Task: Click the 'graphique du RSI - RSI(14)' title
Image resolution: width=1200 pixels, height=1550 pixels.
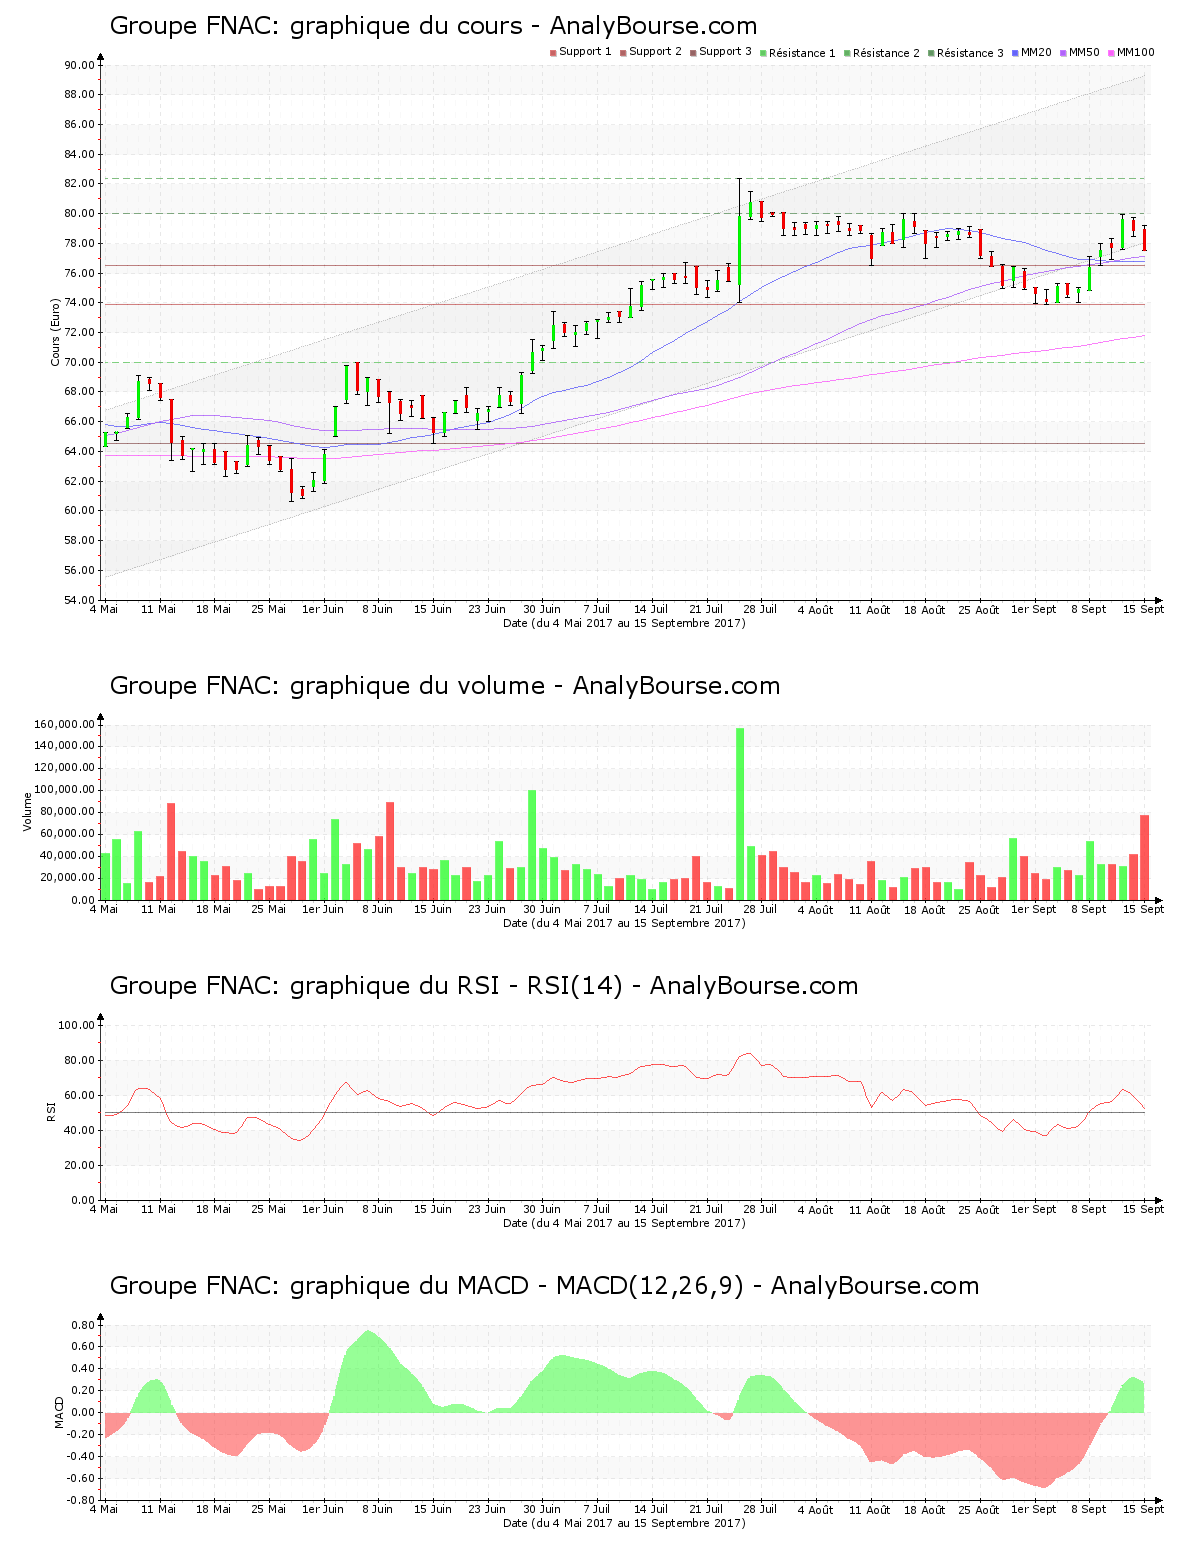Action: [x=483, y=986]
